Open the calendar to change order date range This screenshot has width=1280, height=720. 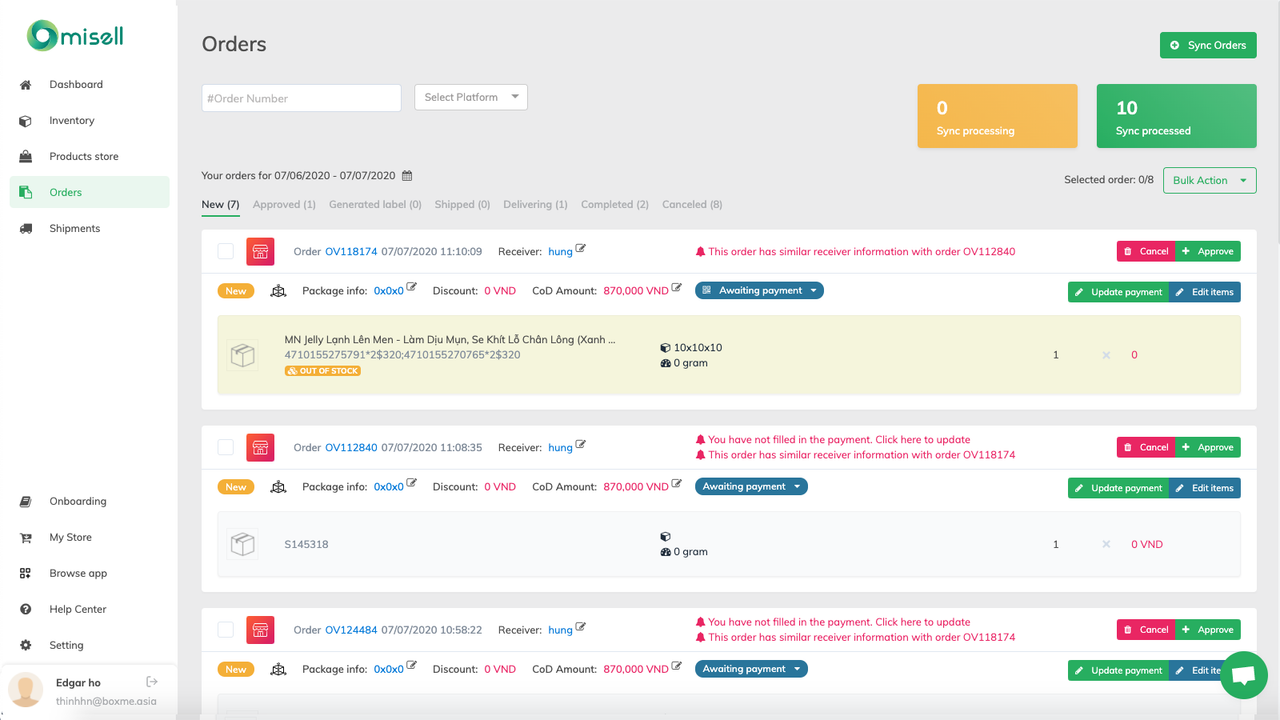[x=406, y=174]
